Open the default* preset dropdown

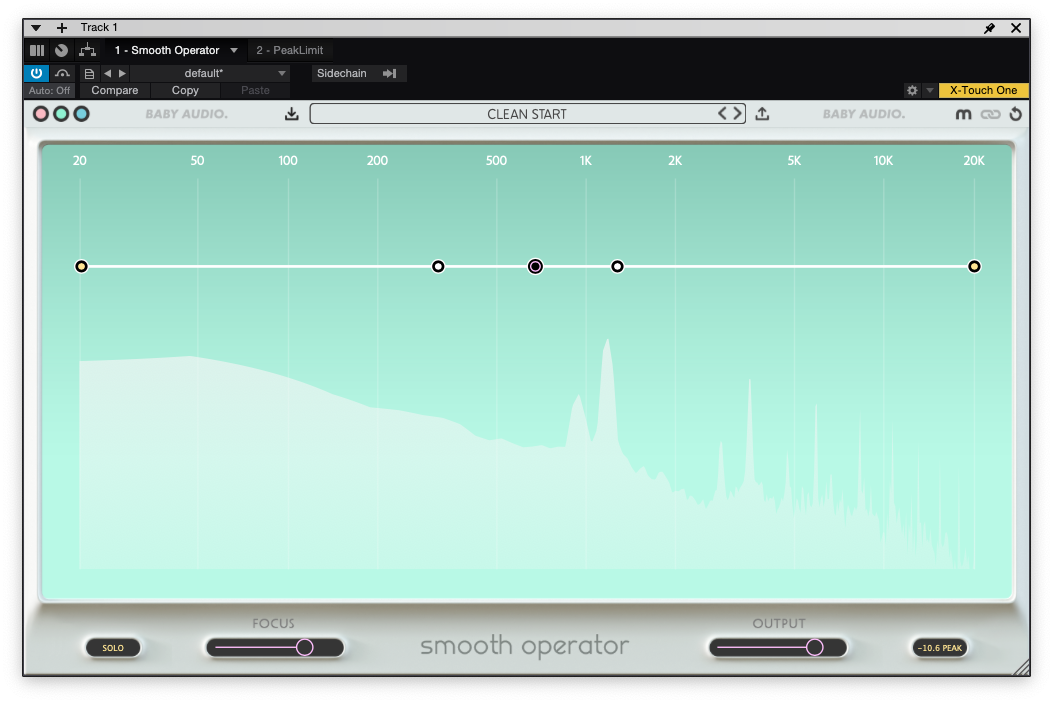[x=210, y=73]
